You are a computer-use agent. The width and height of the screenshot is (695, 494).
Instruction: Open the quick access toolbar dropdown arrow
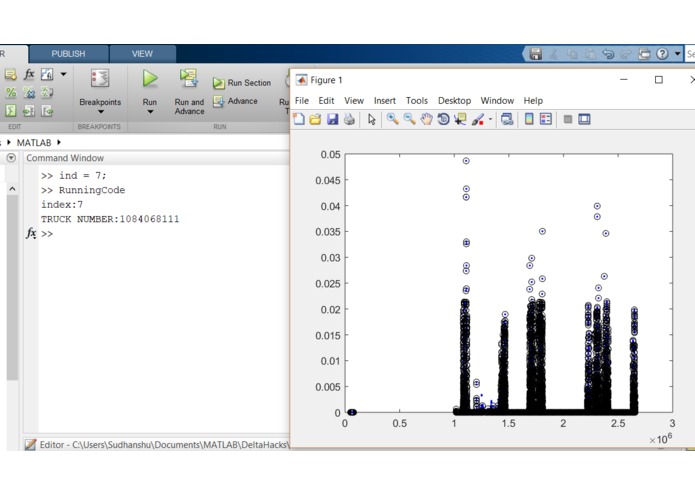click(677, 54)
